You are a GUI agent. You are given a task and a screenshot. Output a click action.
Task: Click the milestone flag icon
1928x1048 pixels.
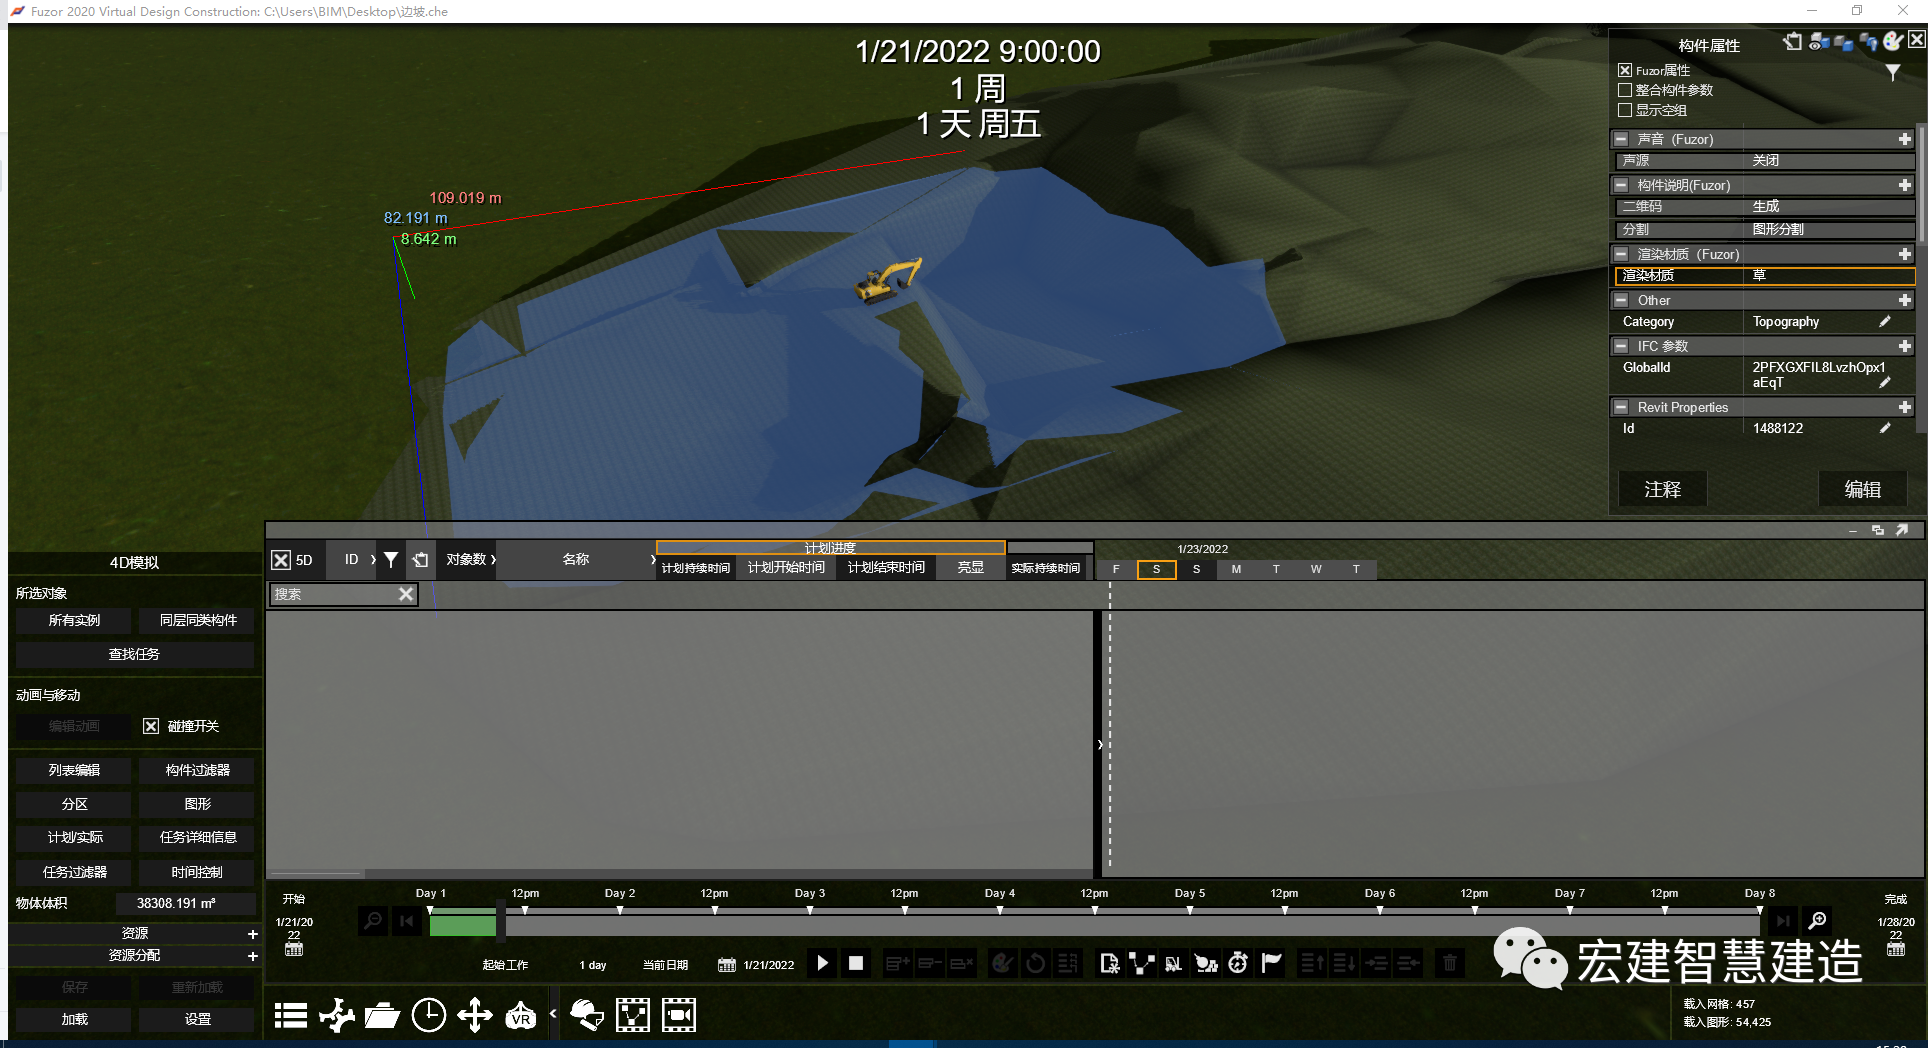[x=1271, y=963]
